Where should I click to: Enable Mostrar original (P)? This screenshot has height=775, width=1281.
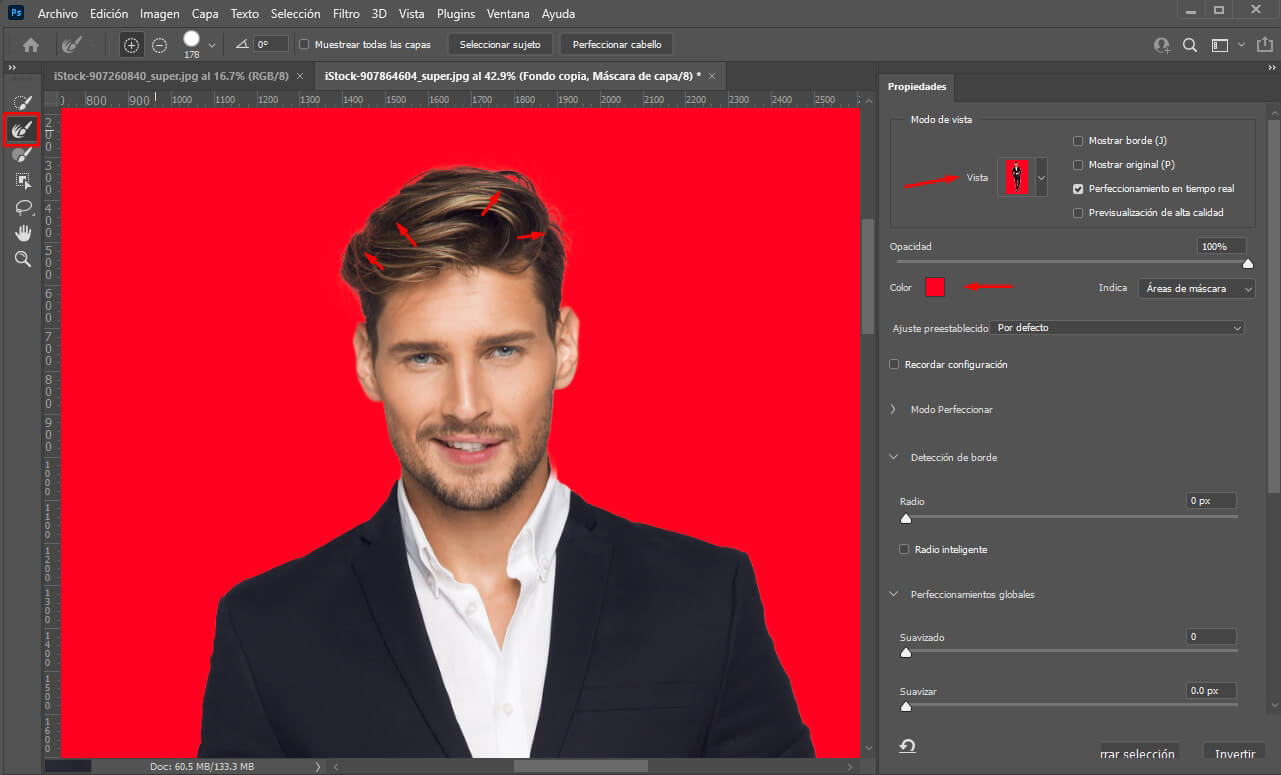click(x=1078, y=164)
